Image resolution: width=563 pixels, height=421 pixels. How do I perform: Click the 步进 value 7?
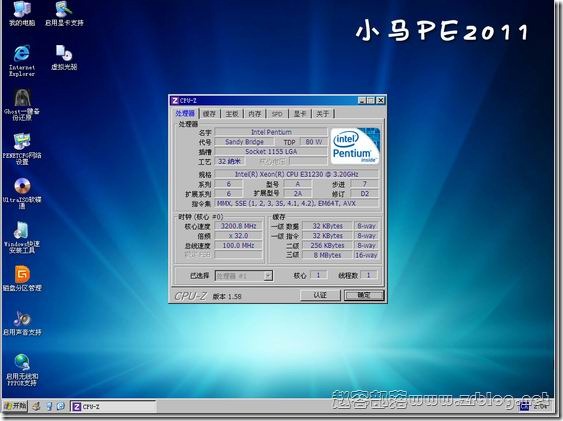coord(364,184)
